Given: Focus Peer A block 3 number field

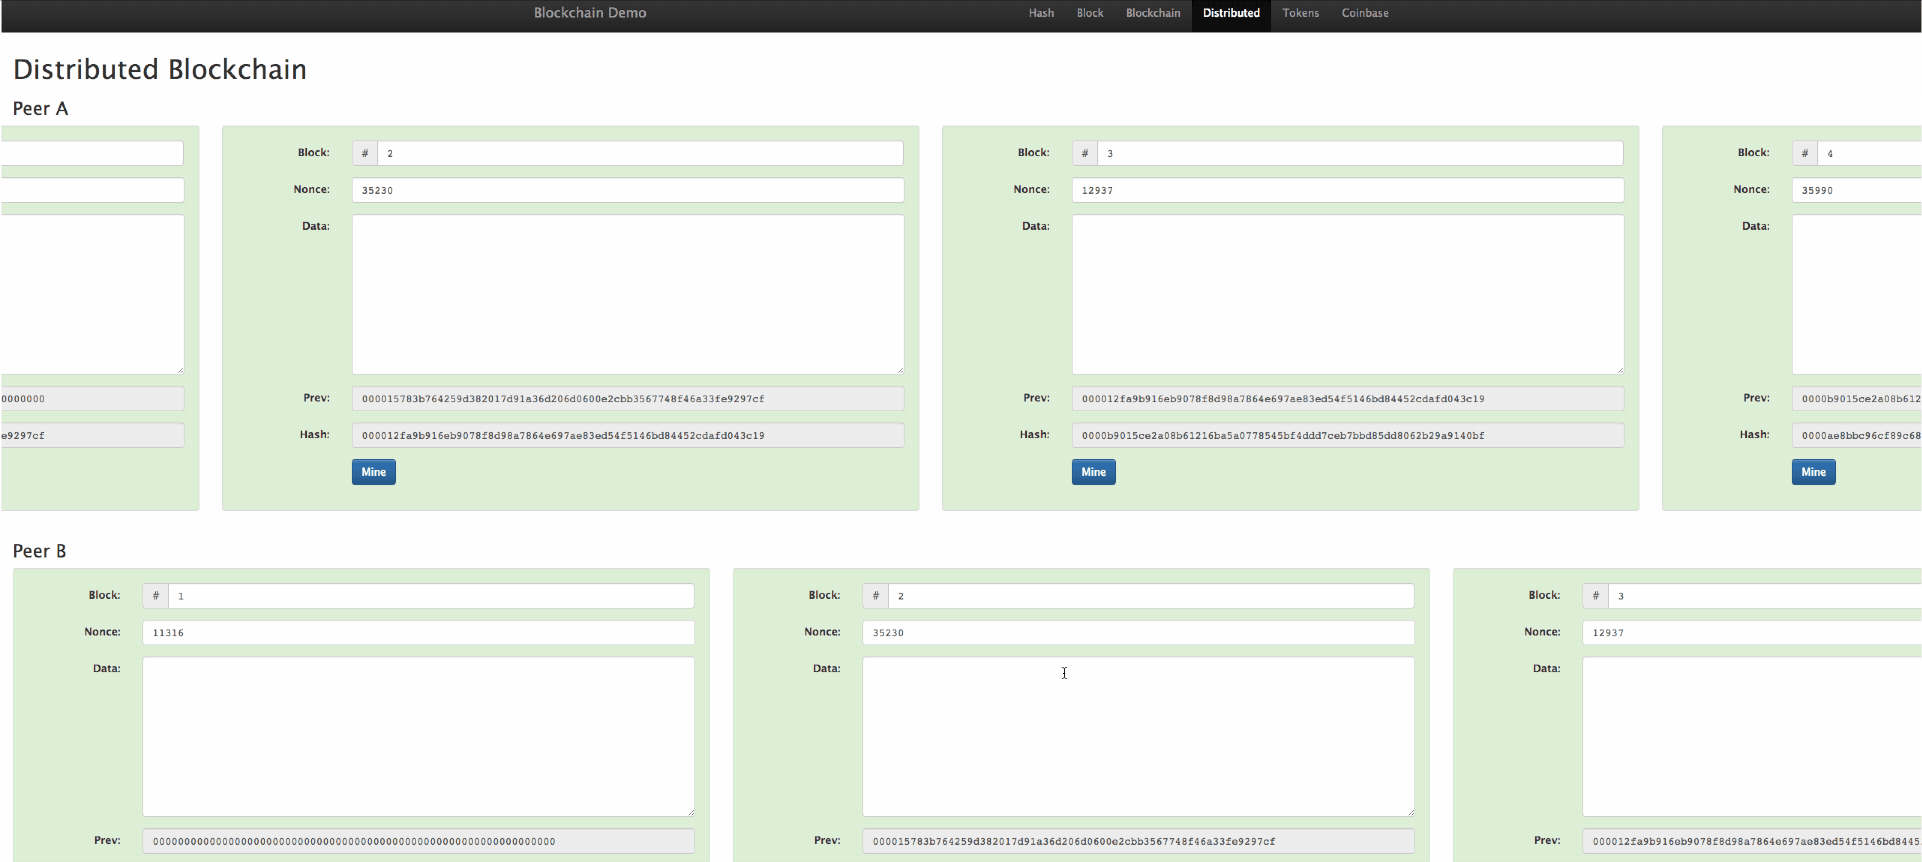Looking at the screenshot, I should click(1360, 153).
